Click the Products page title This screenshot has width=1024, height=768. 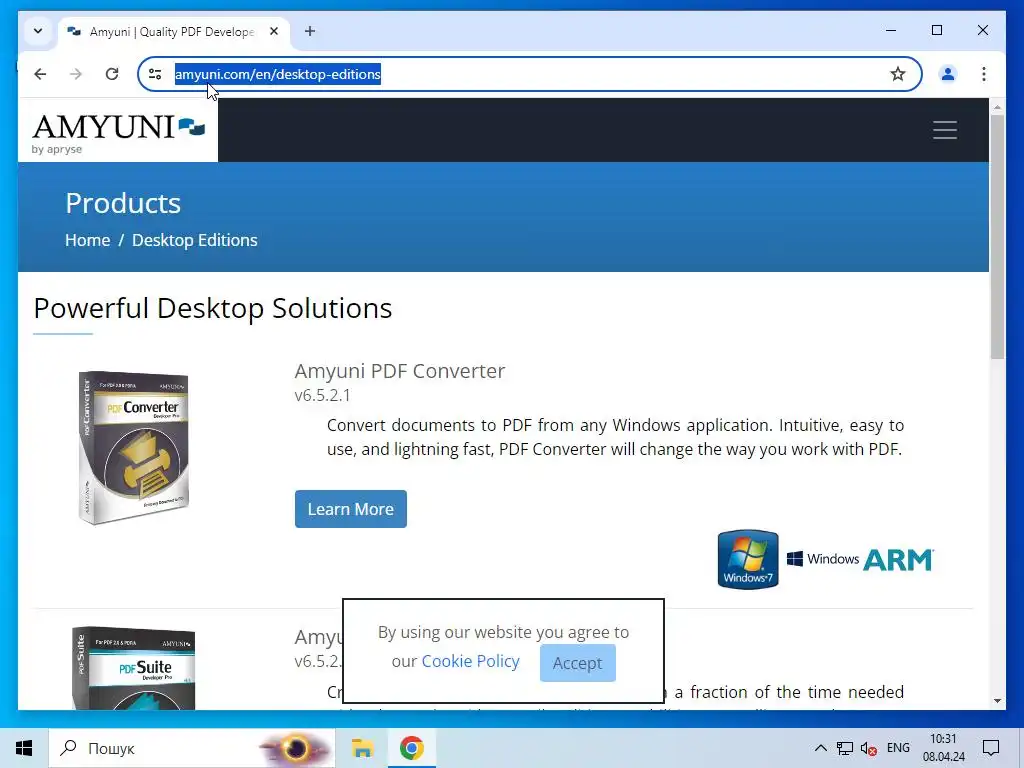(123, 203)
